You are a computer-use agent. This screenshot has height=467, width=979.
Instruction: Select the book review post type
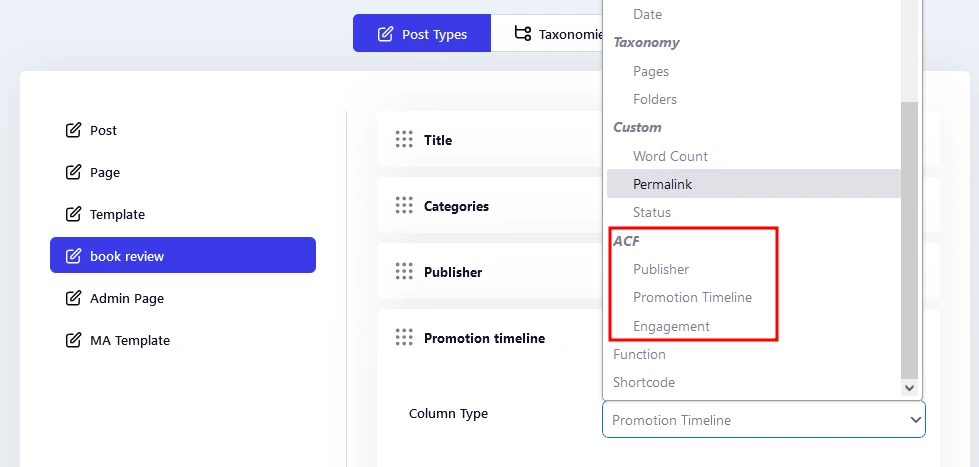tap(183, 255)
